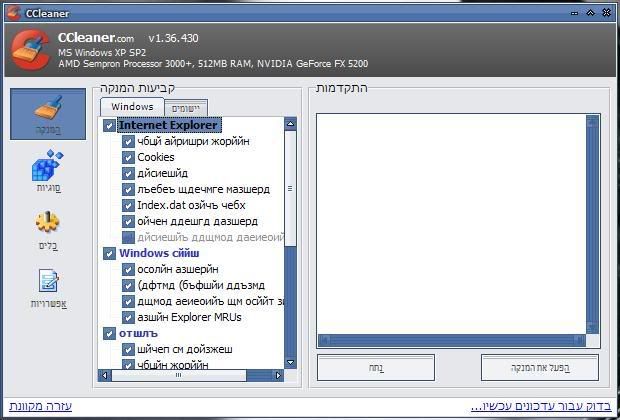Image resolution: width=620 pixels, height=420 pixels.
Task: Select the Windows group header text
Action: tap(159, 254)
